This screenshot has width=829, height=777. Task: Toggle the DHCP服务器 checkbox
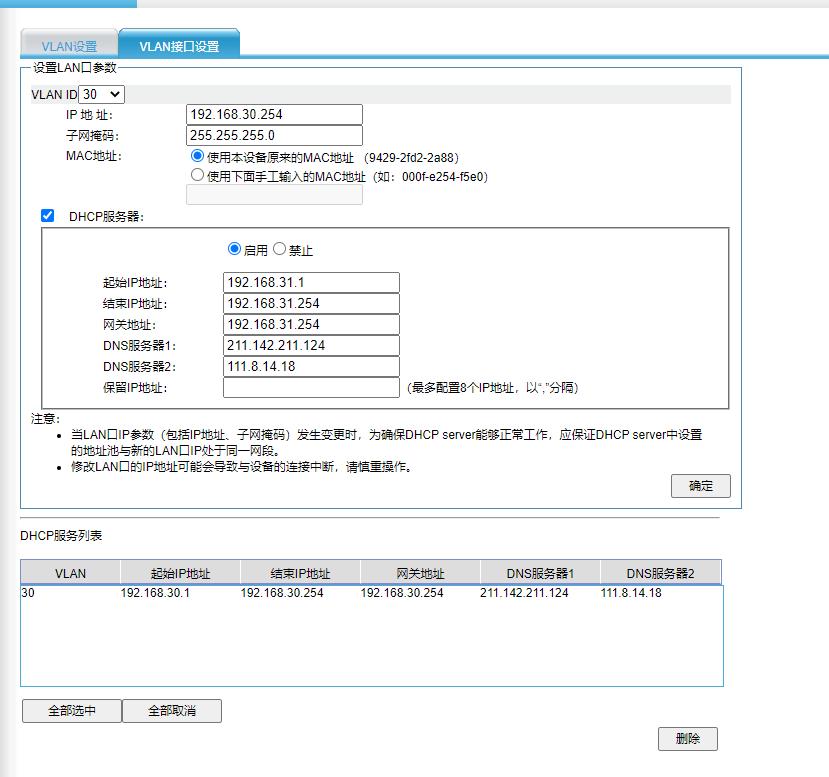(48, 216)
